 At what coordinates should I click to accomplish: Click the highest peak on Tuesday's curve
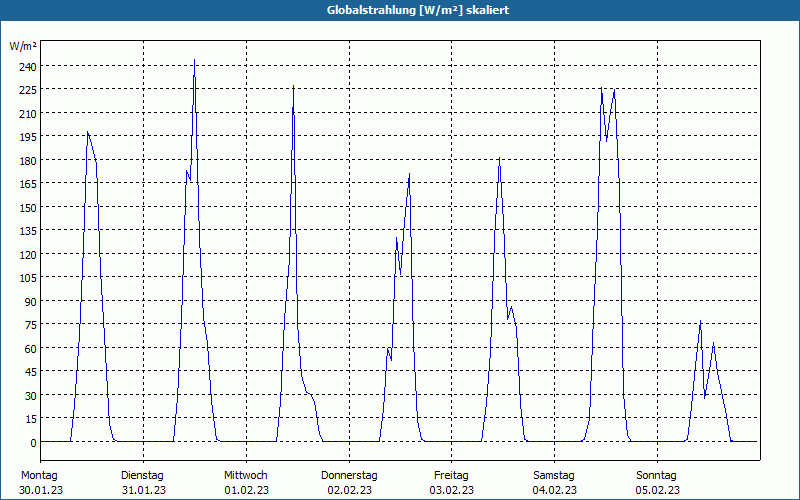[194, 60]
